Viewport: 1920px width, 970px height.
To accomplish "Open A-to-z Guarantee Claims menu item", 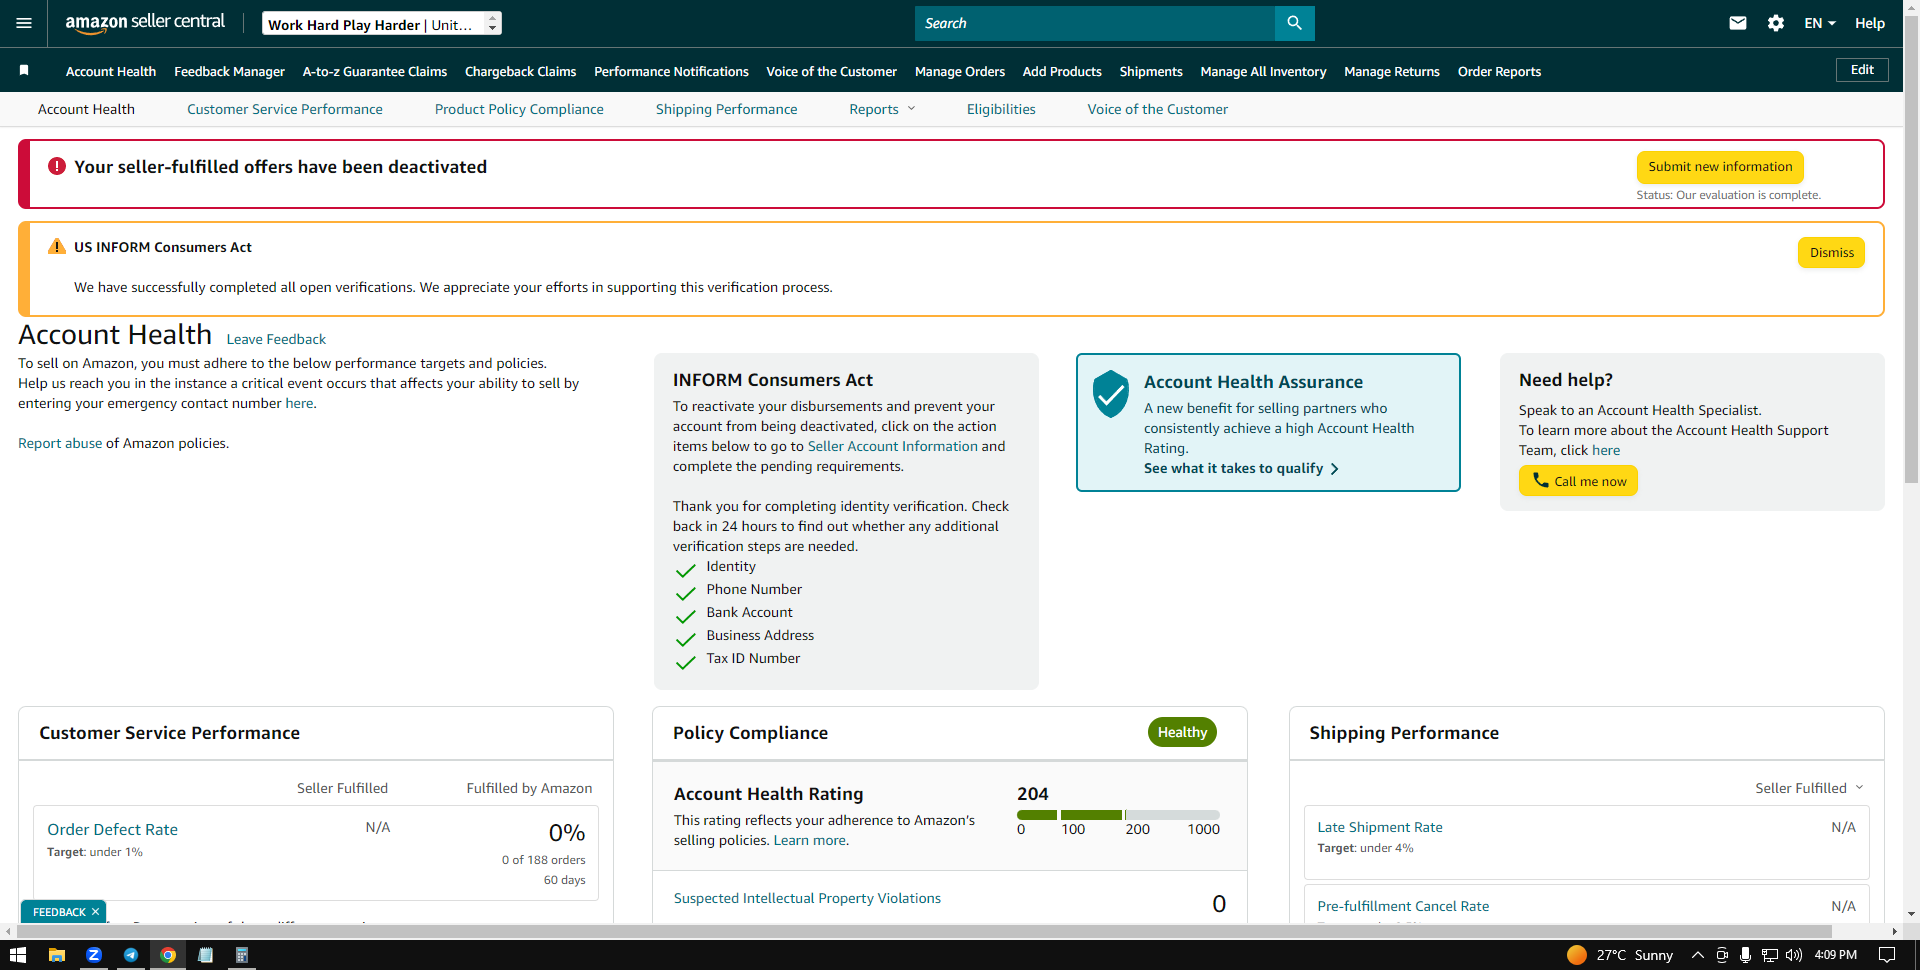I will 375,71.
